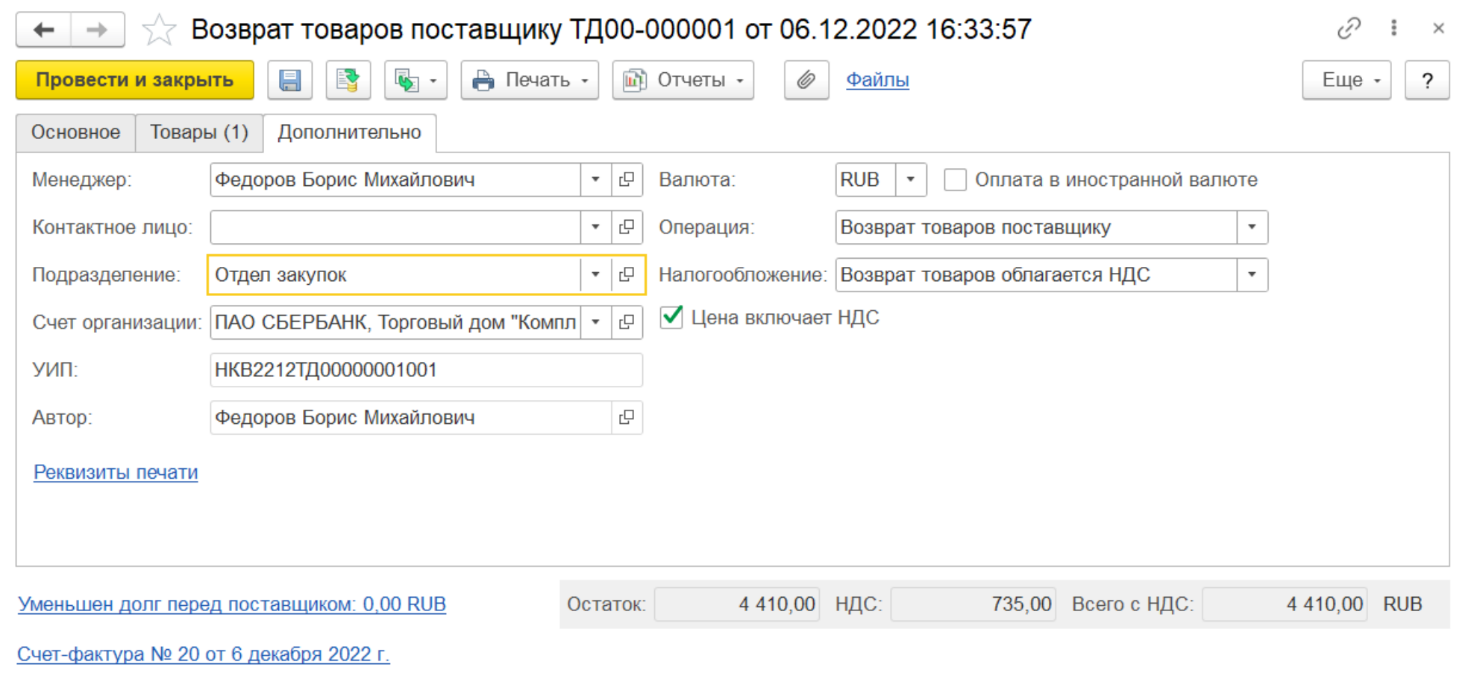Expand the Валюта RUB dropdown
Image resolution: width=1477 pixels, height=684 pixels.
coord(910,180)
